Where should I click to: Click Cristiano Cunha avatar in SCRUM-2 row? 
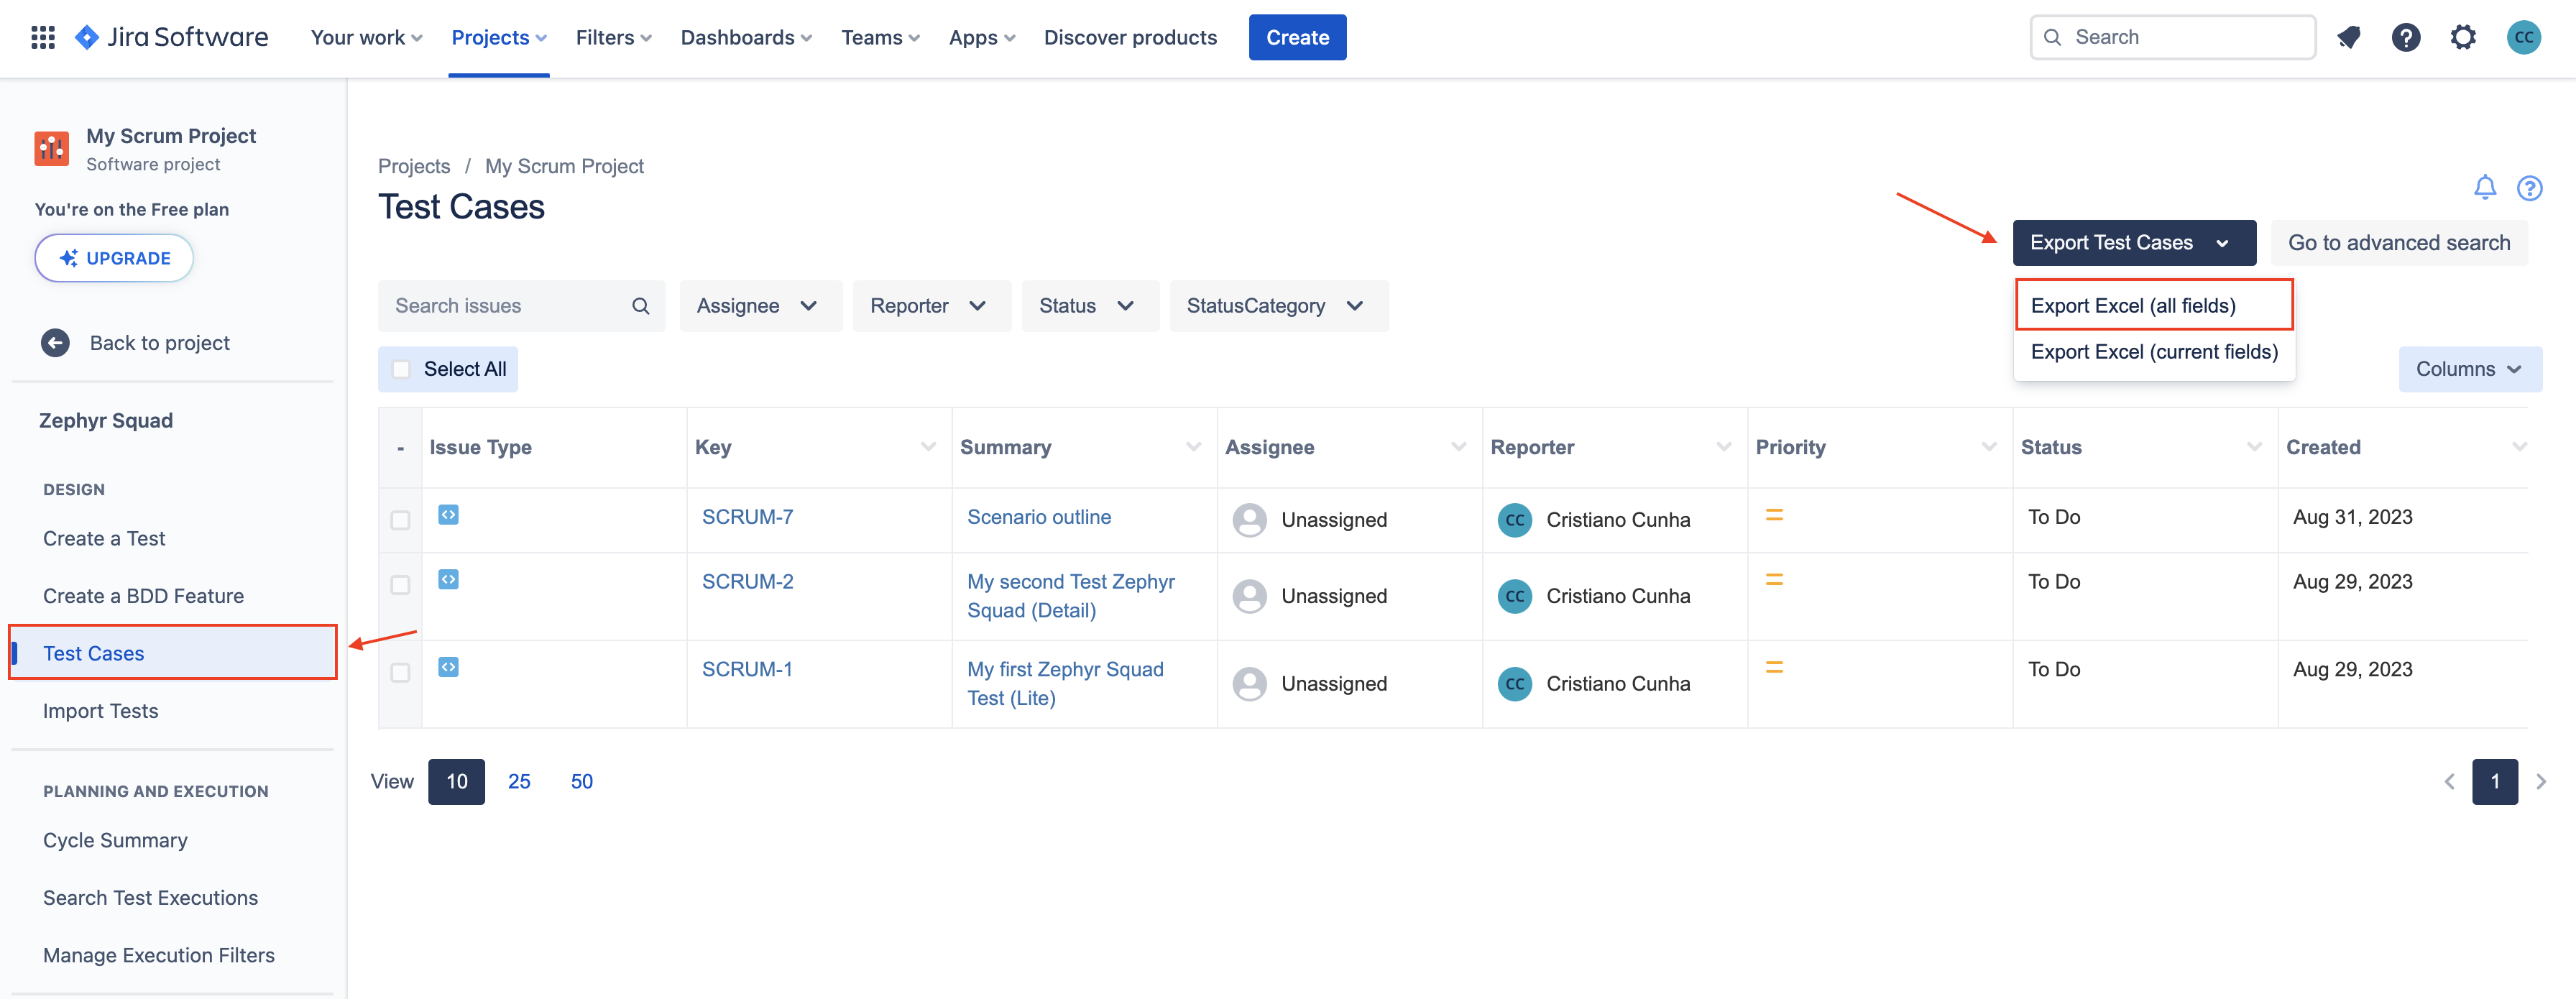pos(1514,596)
